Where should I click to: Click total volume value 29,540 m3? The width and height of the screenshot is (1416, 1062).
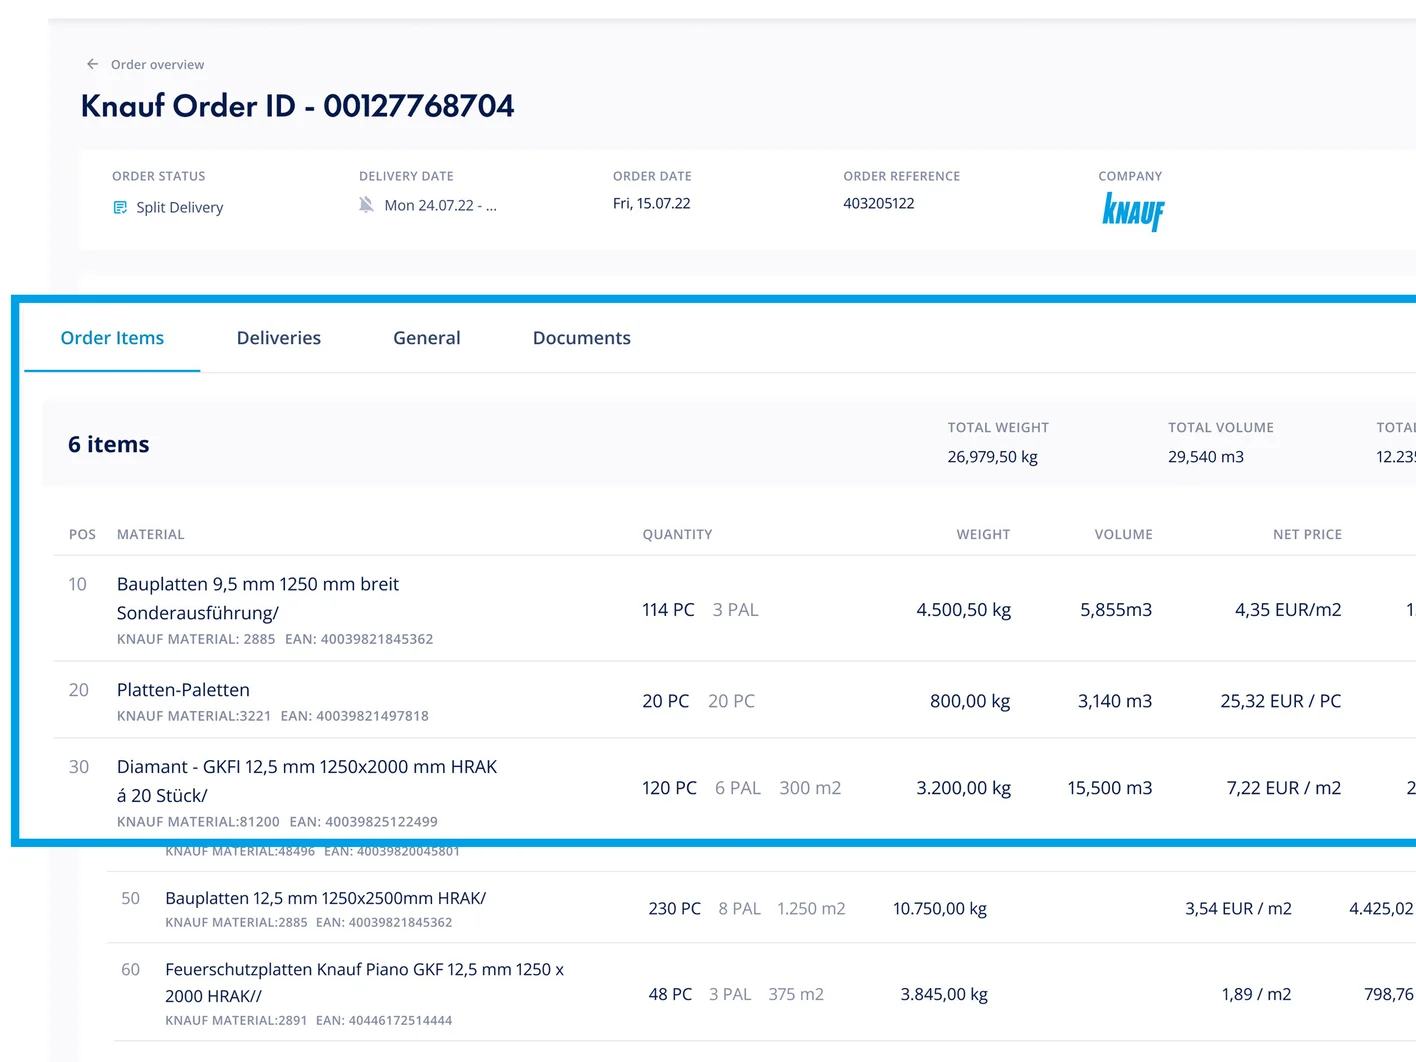[x=1206, y=457]
